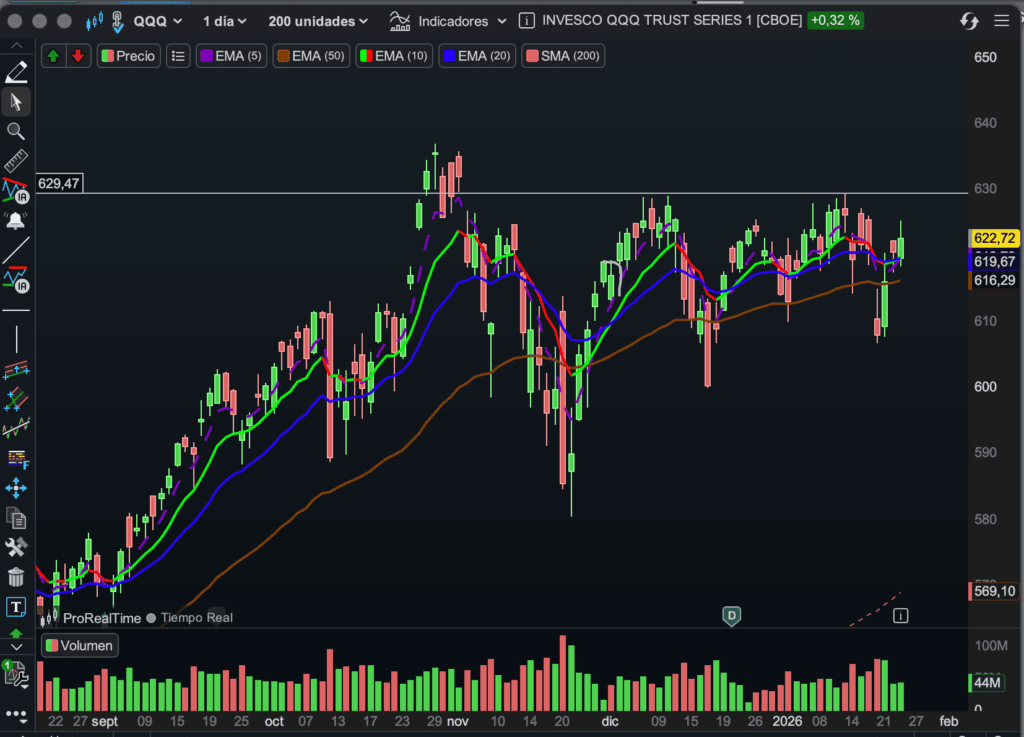The height and width of the screenshot is (737, 1024).
Task: Select the pencil drawing tool
Action: [16, 72]
